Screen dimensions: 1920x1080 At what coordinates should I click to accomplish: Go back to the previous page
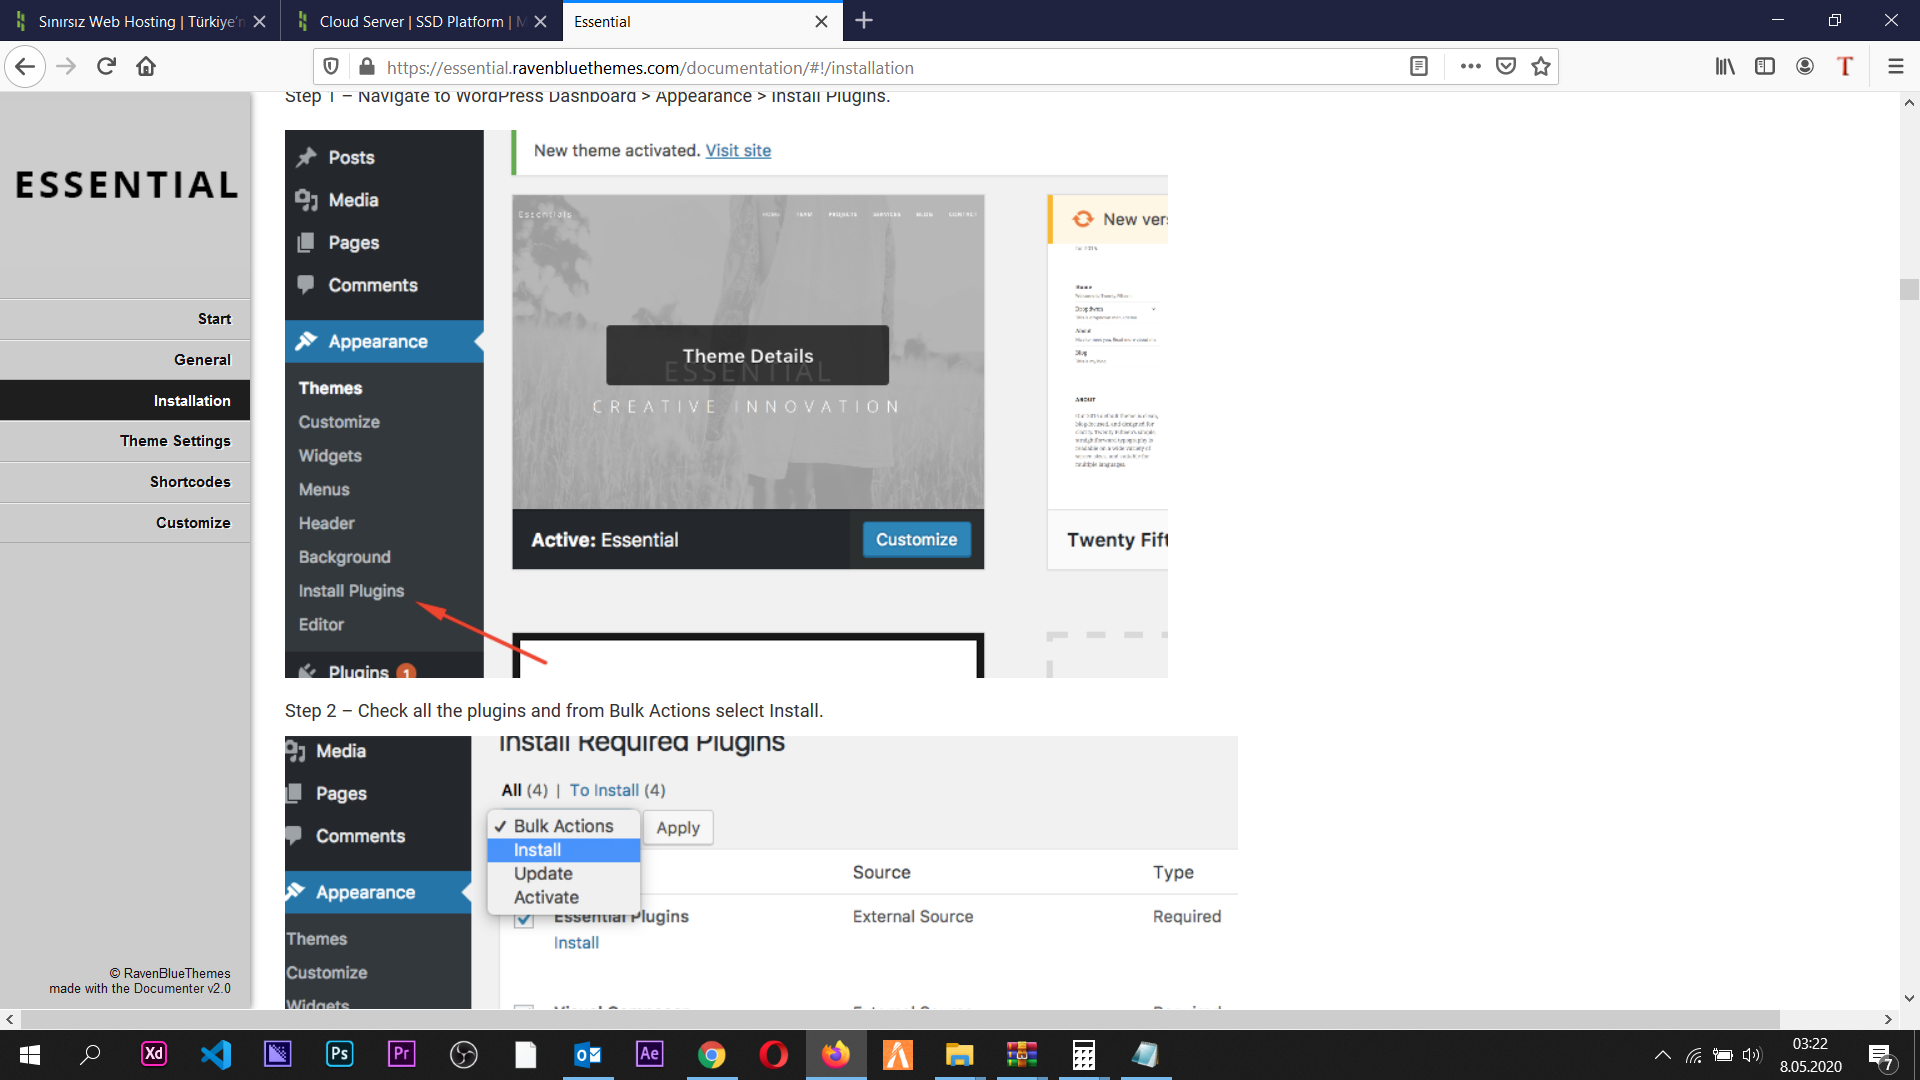pyautogui.click(x=25, y=67)
